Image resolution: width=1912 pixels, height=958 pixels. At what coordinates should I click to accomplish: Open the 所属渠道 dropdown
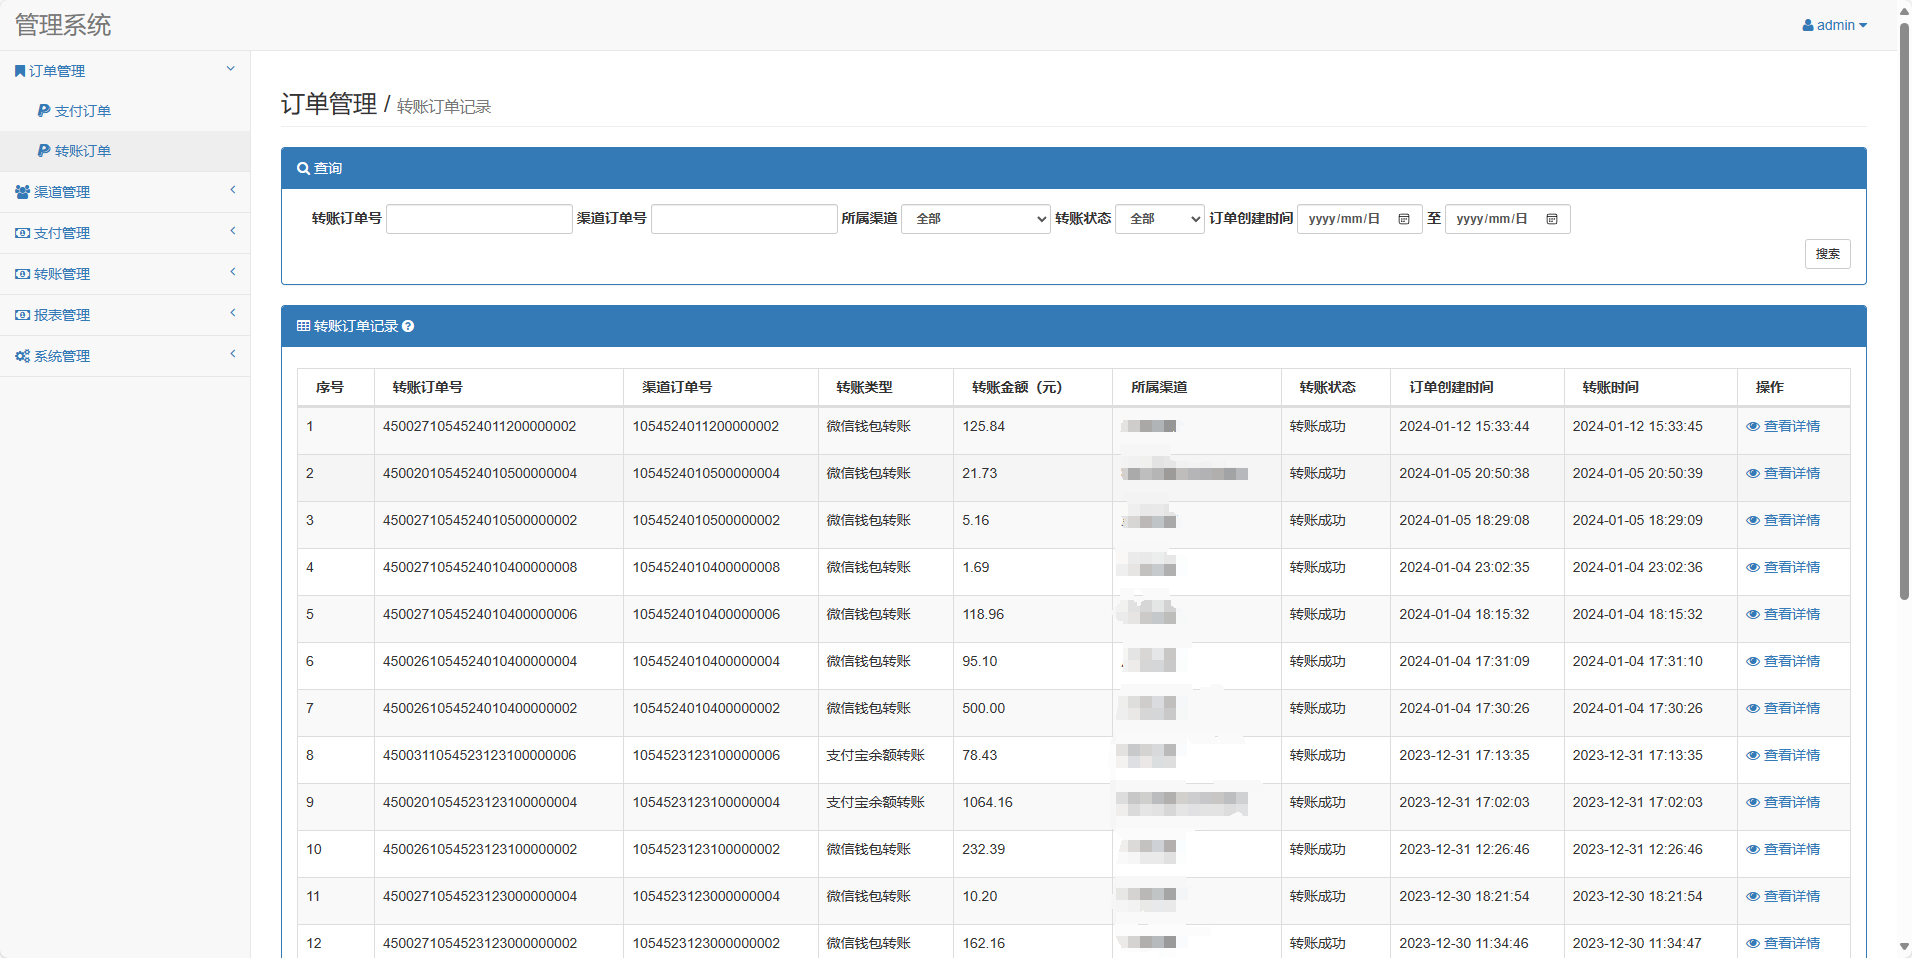tap(976, 219)
